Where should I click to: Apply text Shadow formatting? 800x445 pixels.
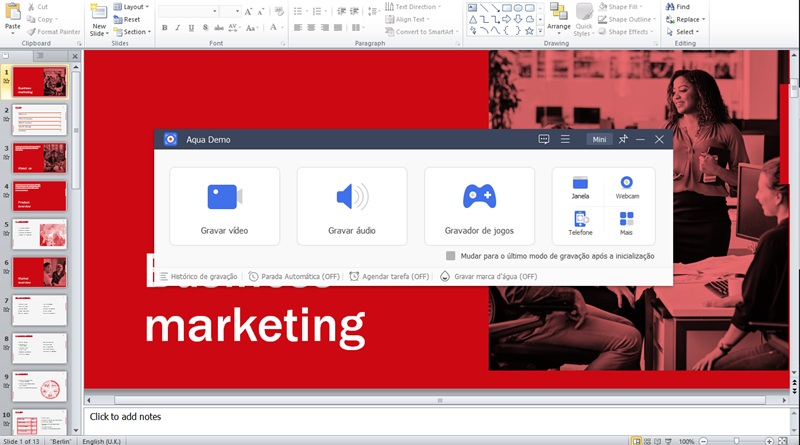pos(205,28)
